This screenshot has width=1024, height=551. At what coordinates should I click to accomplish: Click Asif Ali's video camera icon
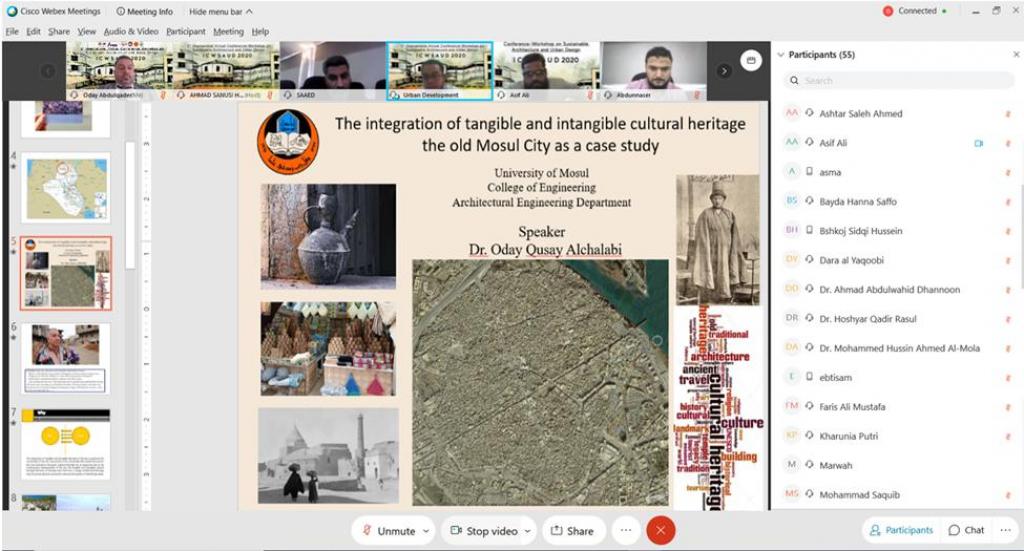(979, 143)
